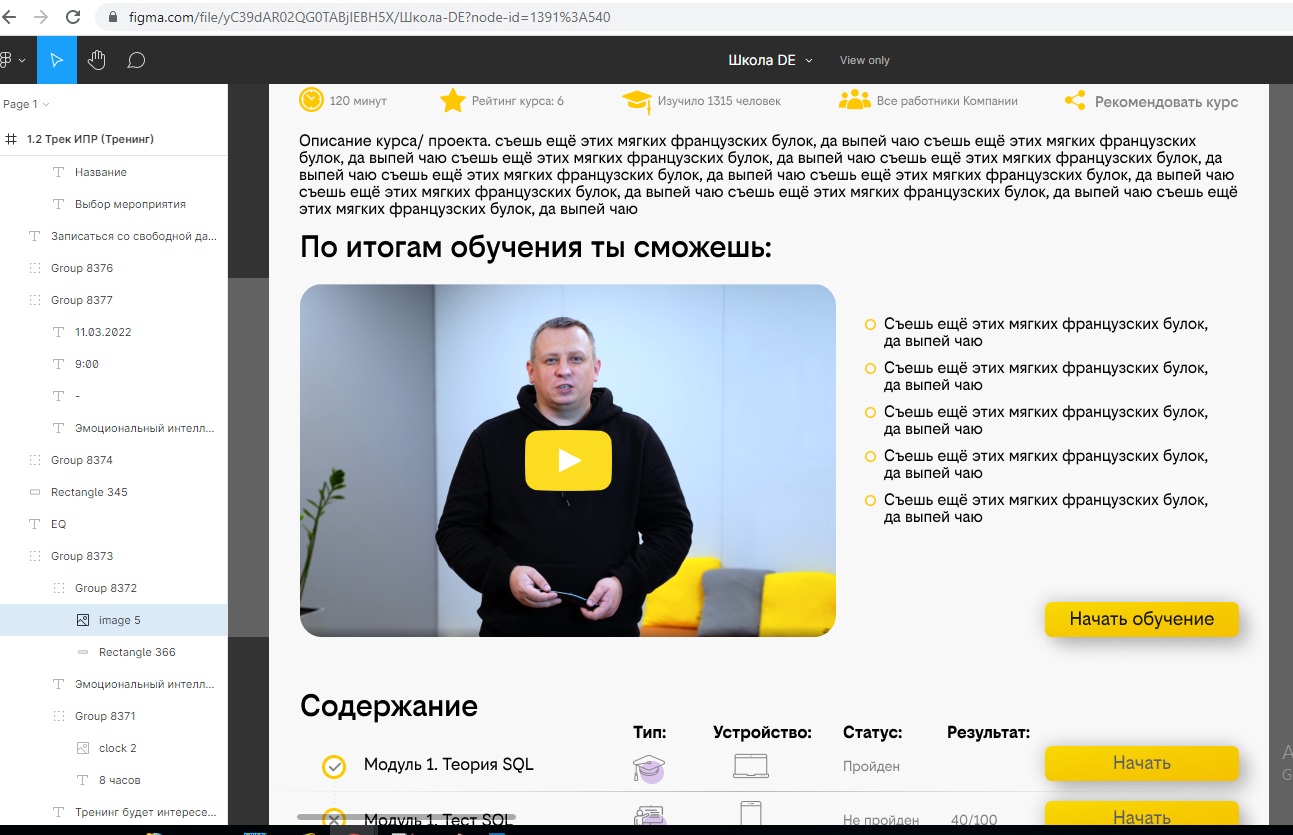
Task: Select the Add comment tool
Action: pyautogui.click(x=136, y=60)
